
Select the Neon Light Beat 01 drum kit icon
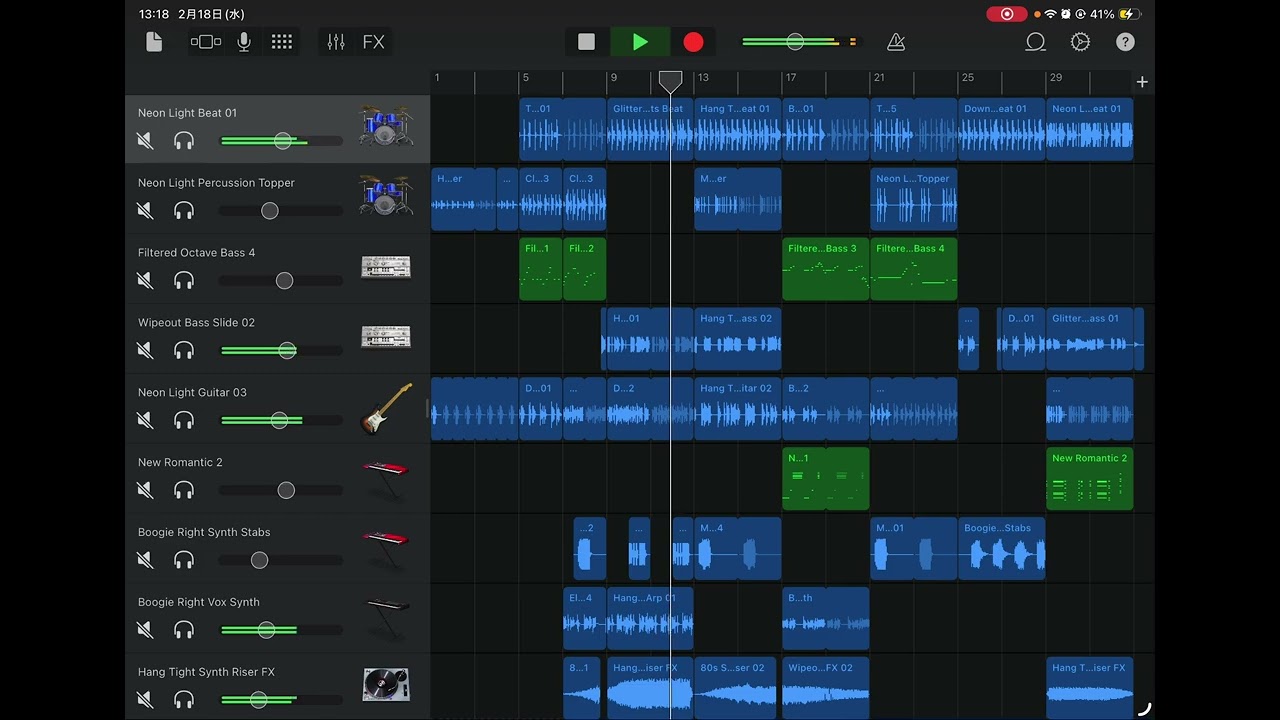[386, 126]
